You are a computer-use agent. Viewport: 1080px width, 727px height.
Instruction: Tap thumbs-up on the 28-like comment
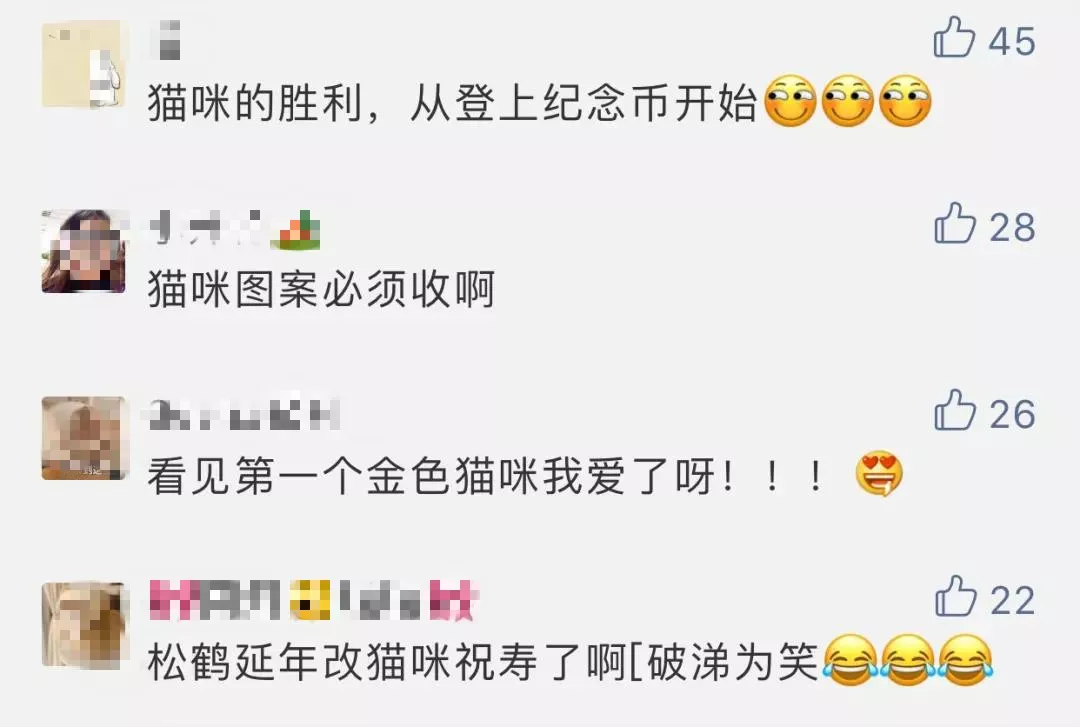coord(955,223)
